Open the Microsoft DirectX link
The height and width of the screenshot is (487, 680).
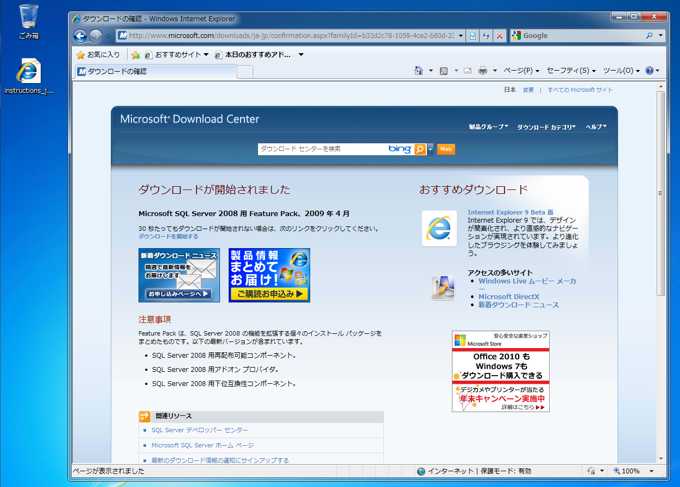pos(509,297)
